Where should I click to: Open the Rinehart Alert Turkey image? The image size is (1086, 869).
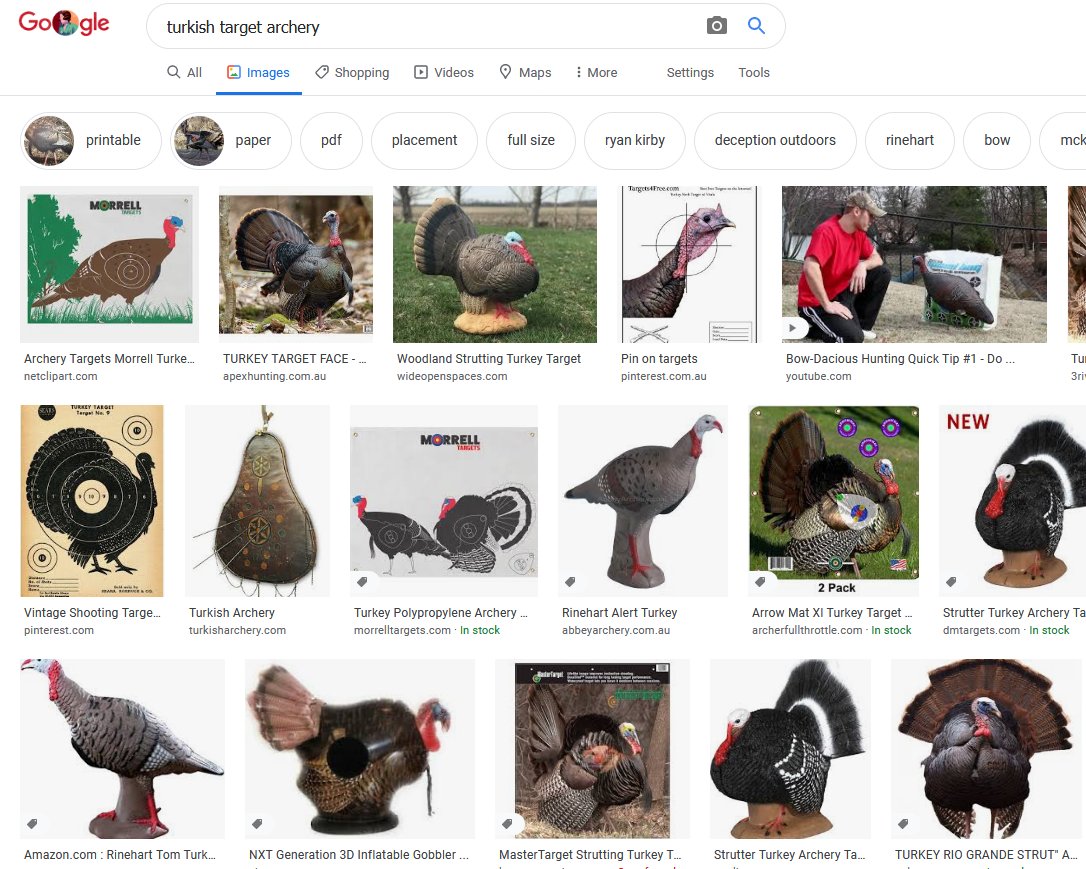click(643, 501)
